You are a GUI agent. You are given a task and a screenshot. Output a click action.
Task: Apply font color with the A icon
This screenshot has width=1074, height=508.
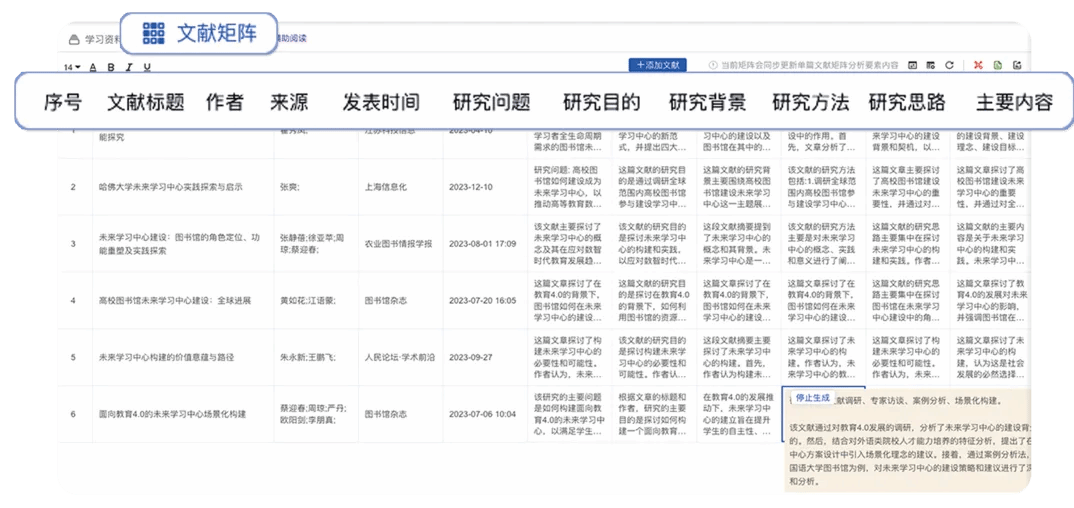(x=94, y=68)
